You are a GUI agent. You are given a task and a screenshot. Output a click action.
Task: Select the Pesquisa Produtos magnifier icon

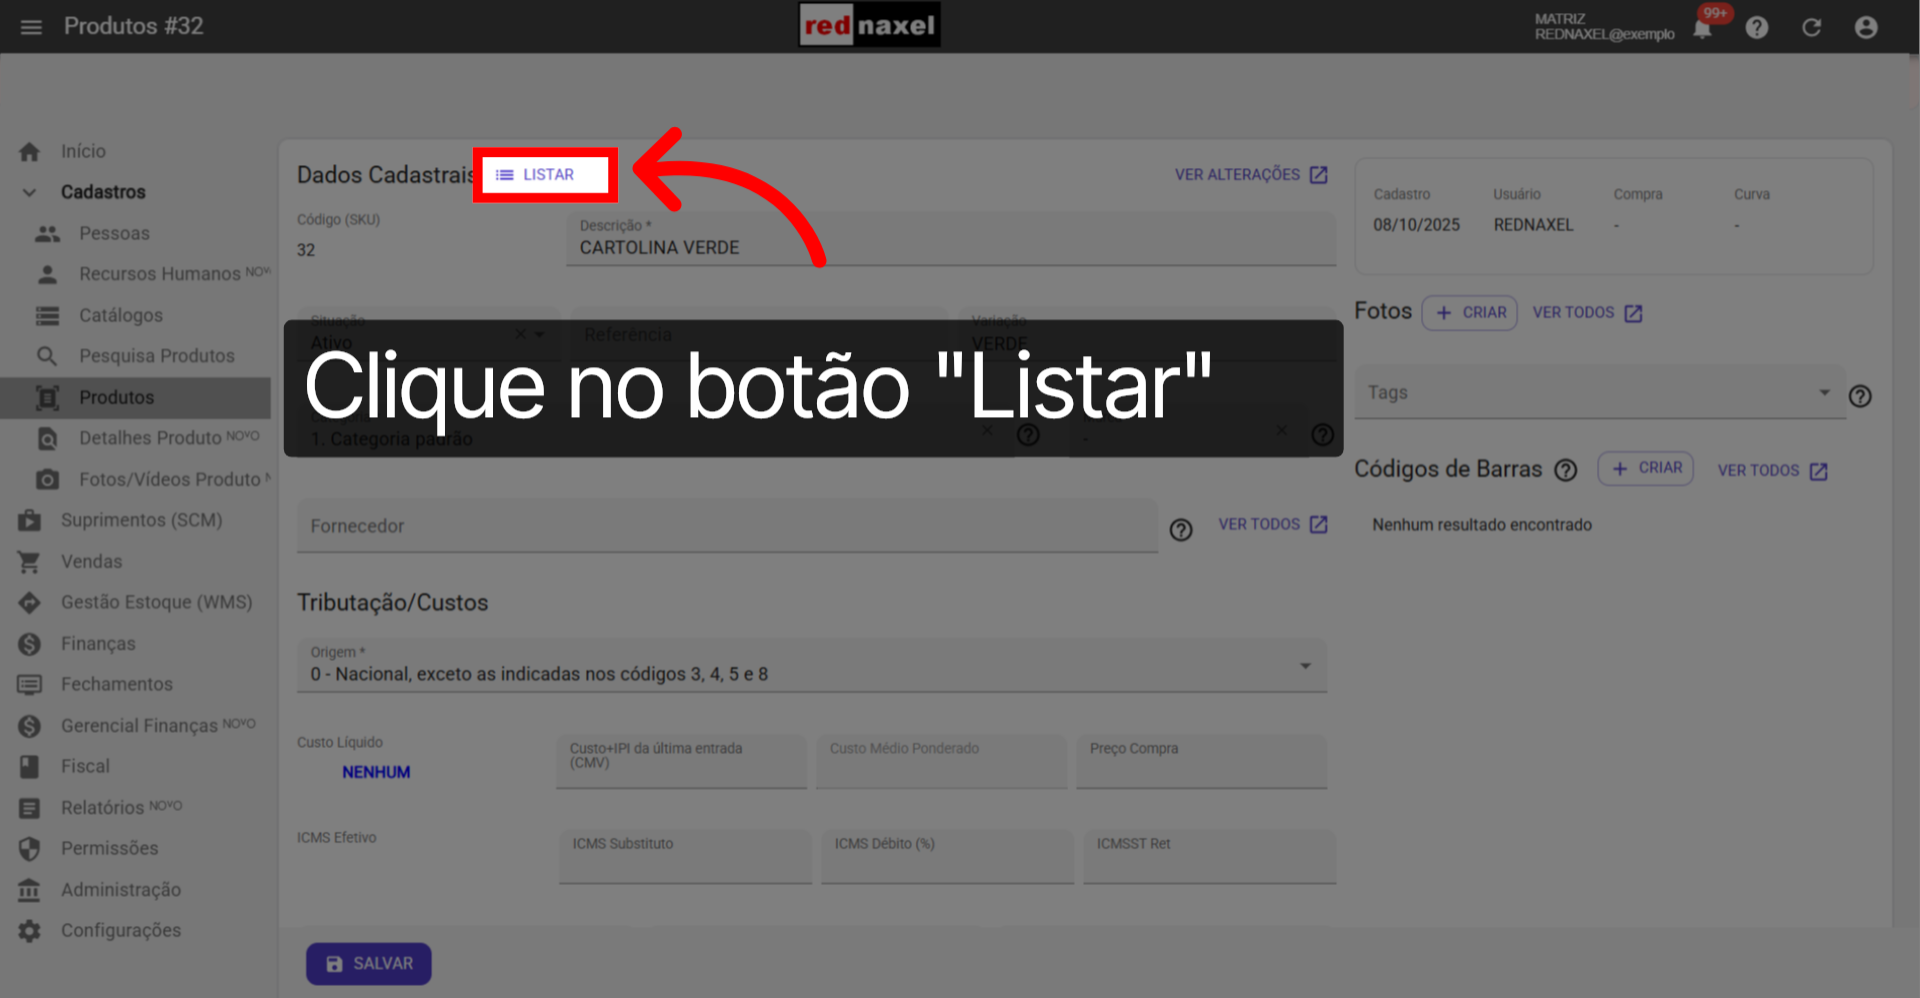click(x=47, y=355)
